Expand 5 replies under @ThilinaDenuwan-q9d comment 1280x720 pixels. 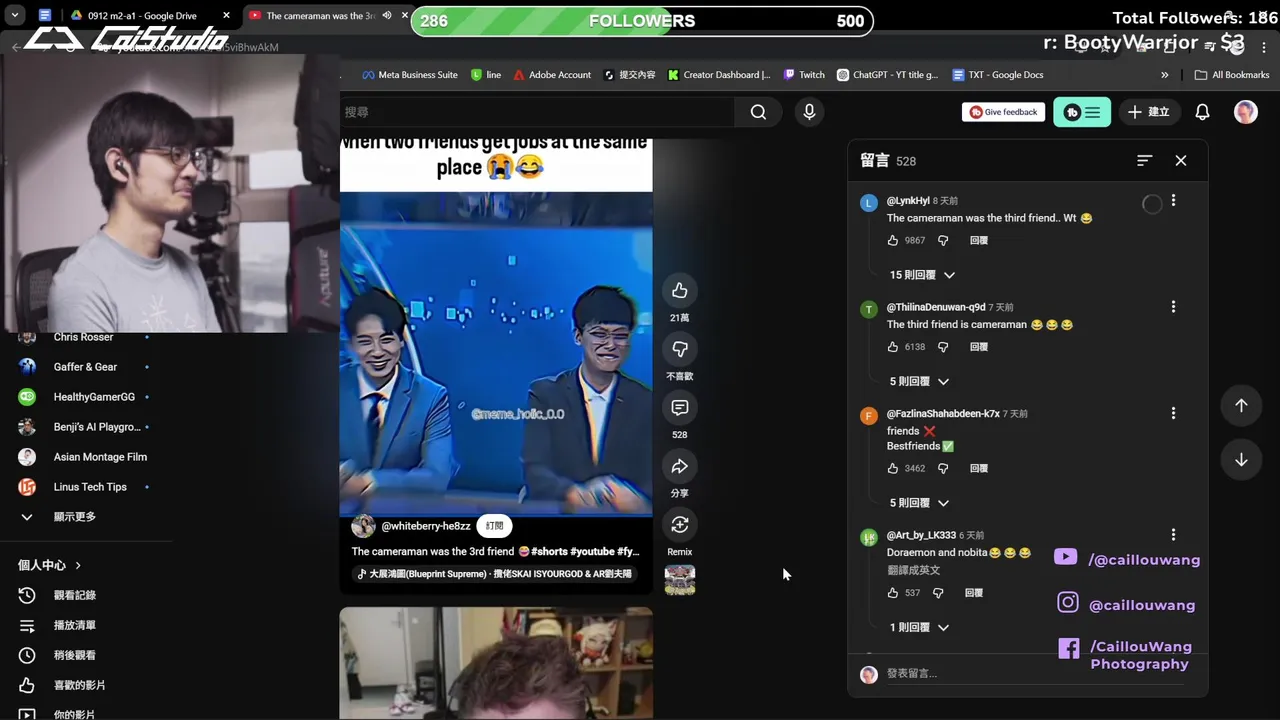(919, 381)
